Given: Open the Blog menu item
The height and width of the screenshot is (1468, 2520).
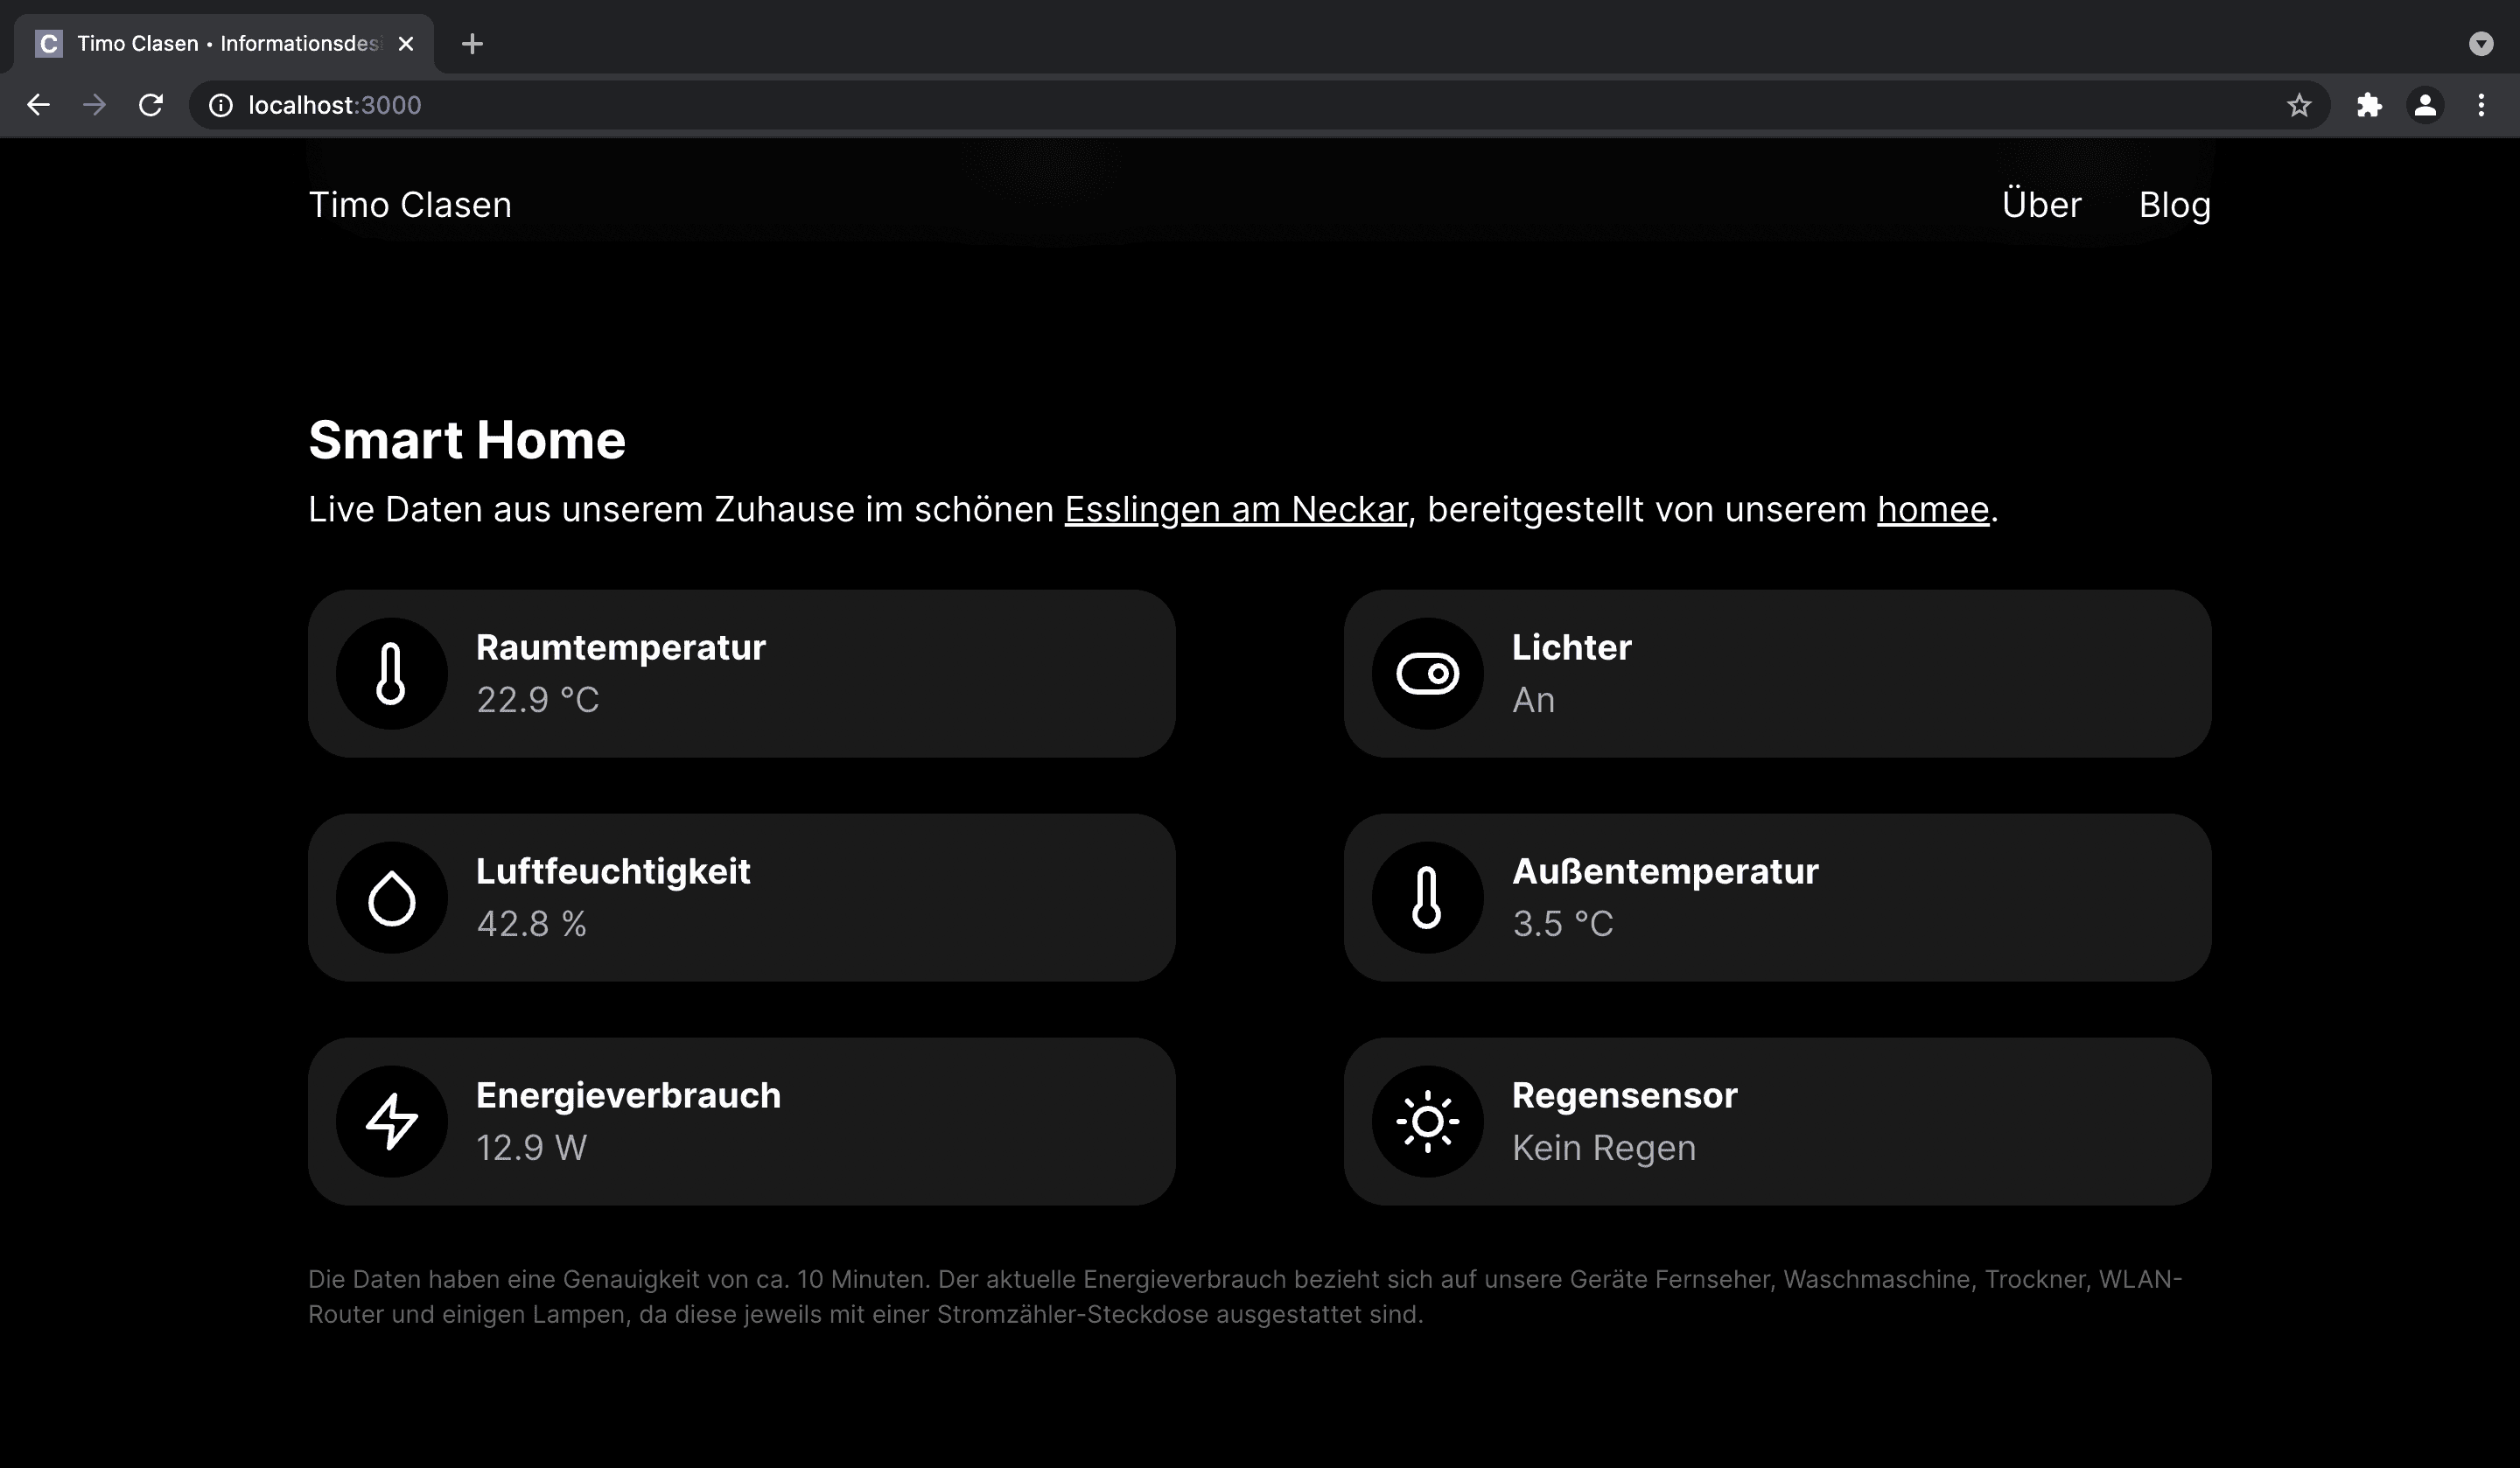Looking at the screenshot, I should tap(2175, 205).
